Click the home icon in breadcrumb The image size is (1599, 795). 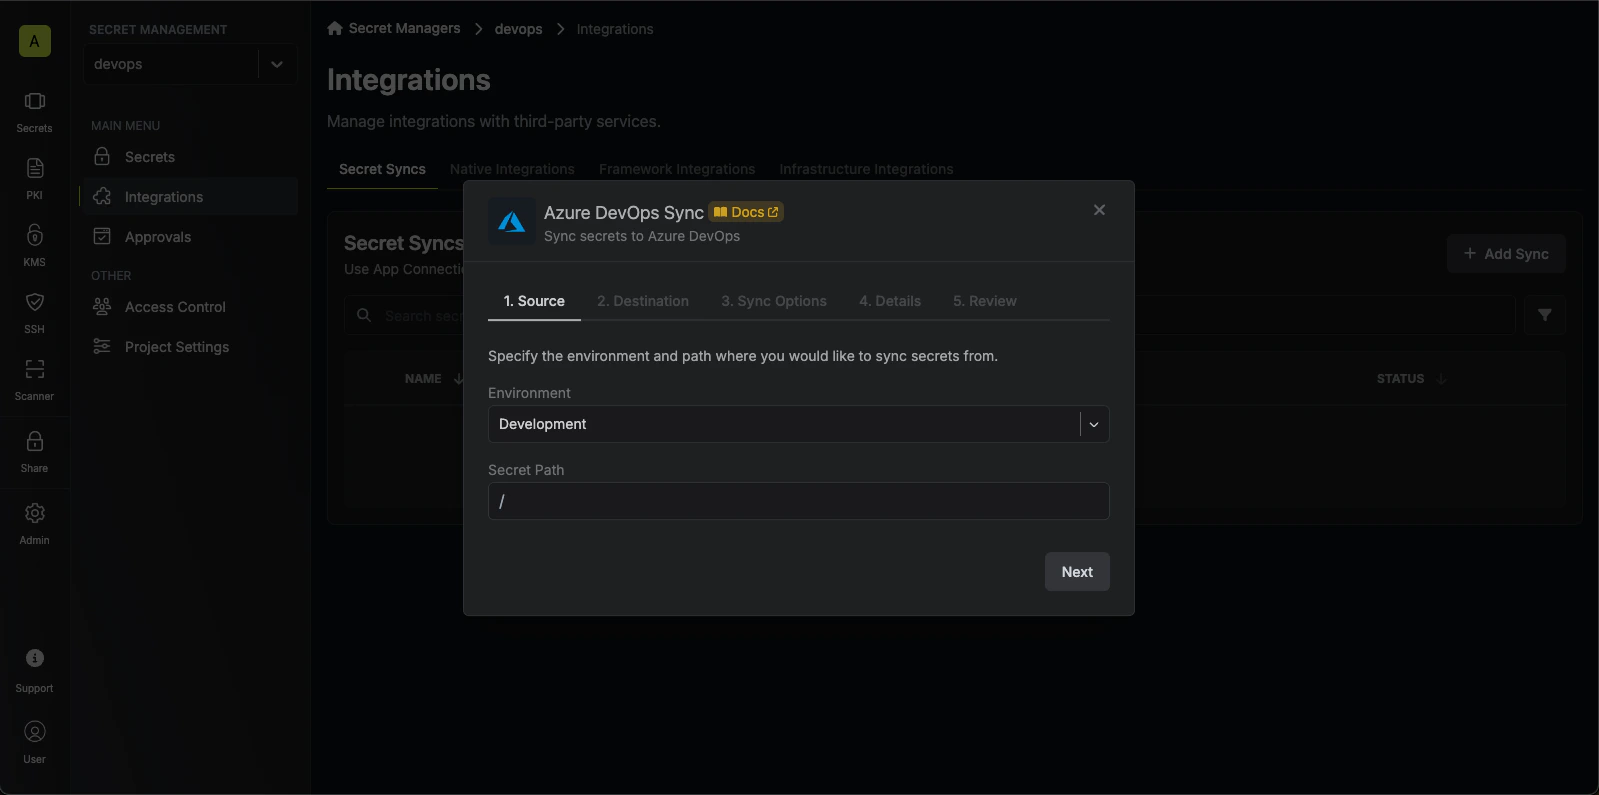pos(335,28)
